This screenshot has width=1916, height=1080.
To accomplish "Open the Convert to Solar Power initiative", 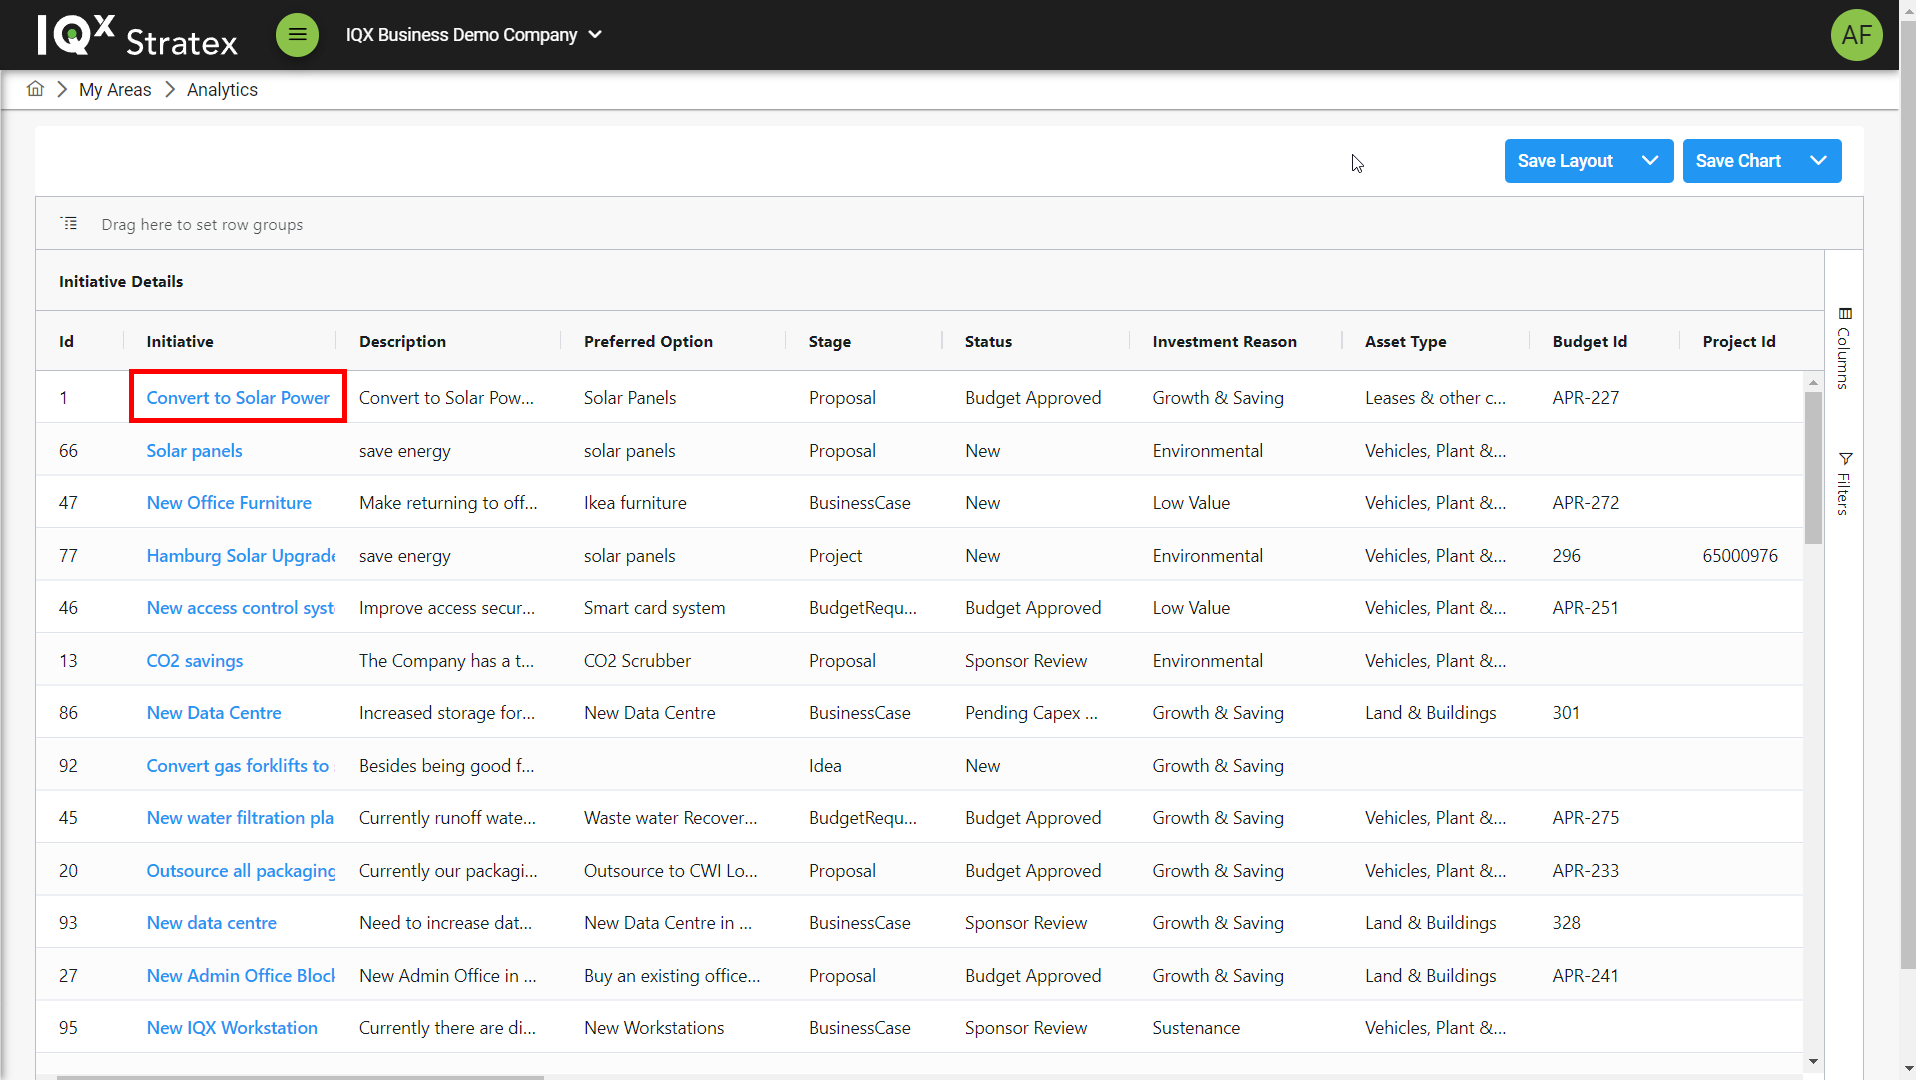I will tap(238, 398).
